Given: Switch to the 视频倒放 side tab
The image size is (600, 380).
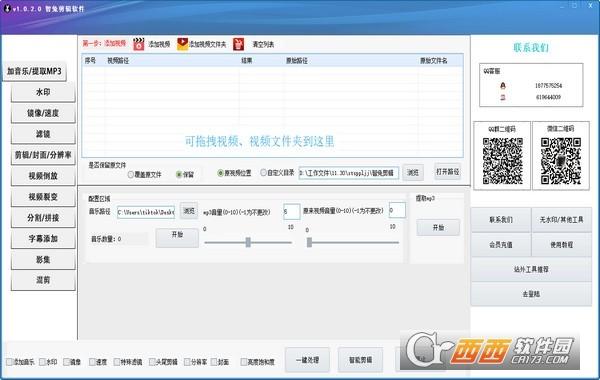Looking at the screenshot, I should pos(43,176).
